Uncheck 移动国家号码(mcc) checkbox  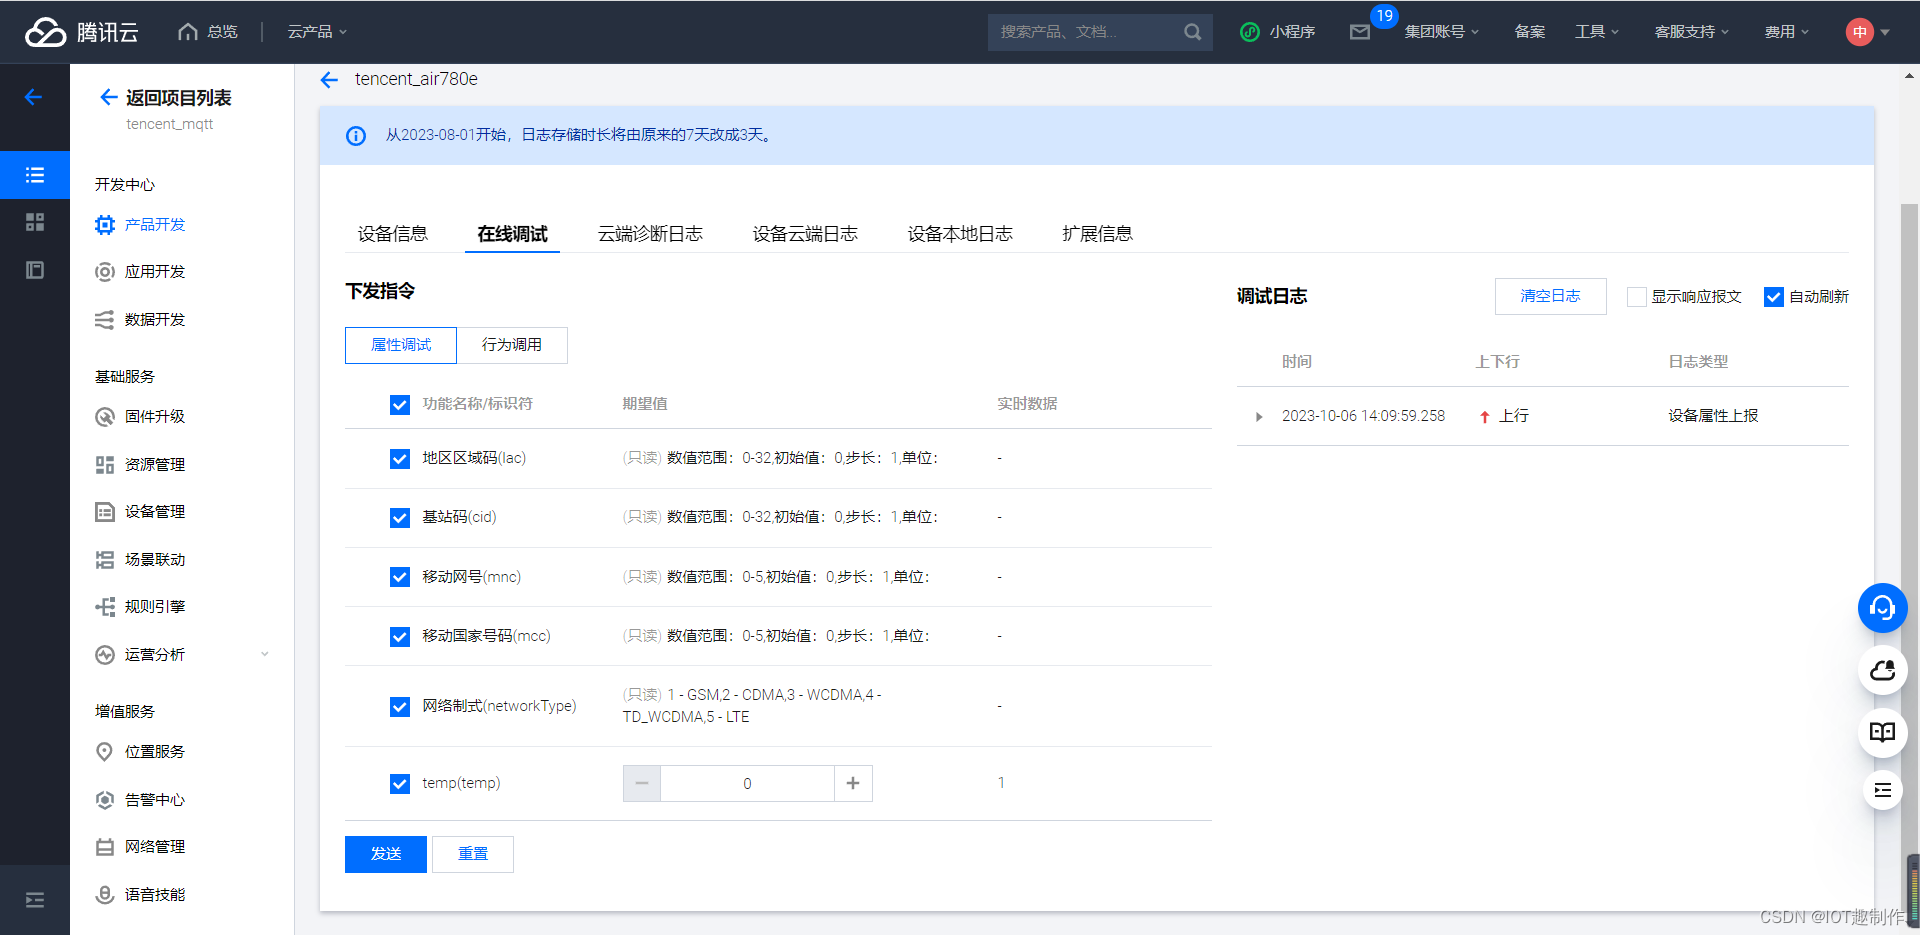coord(400,637)
